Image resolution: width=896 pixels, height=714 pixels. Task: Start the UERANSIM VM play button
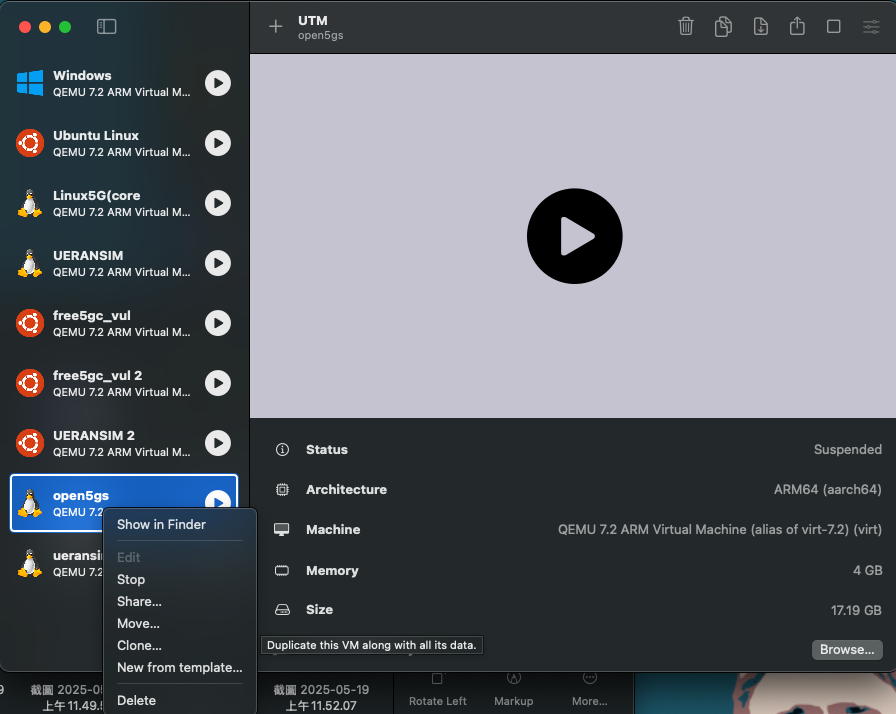pyautogui.click(x=218, y=263)
